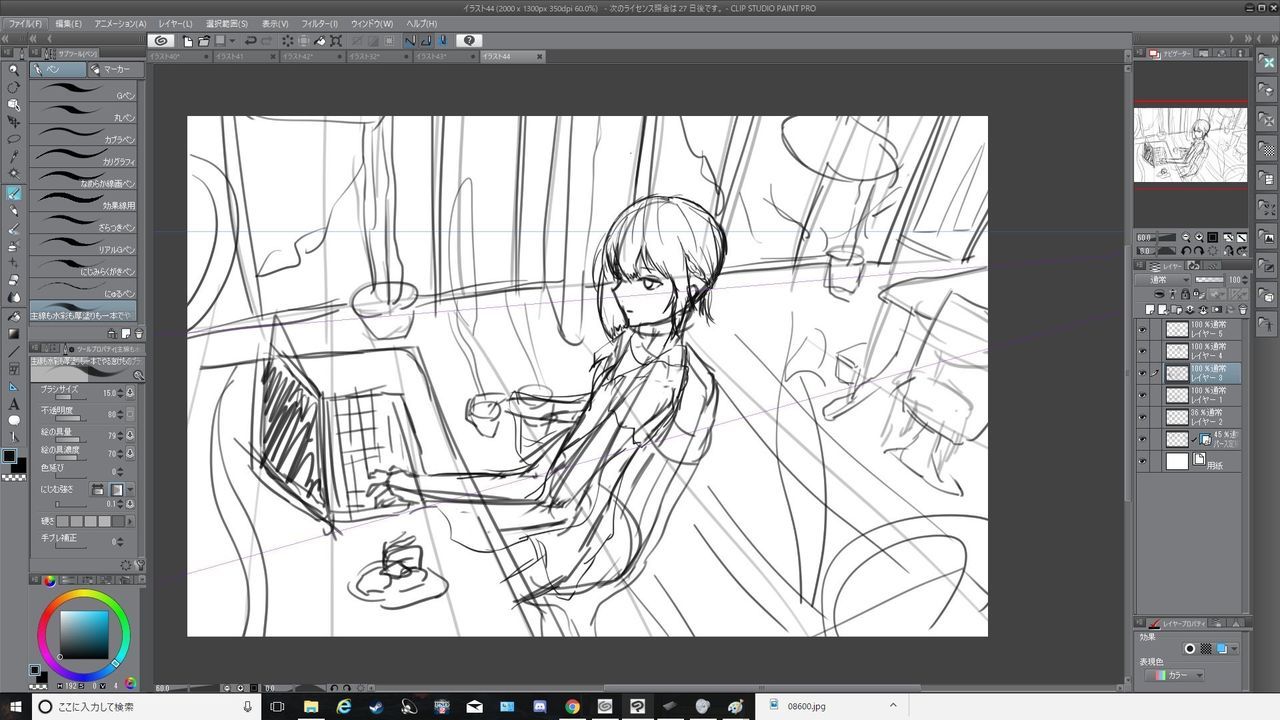Viewport: 1280px width, 720px height.
Task: Delete sub tool with trash icon
Action: tap(138, 333)
